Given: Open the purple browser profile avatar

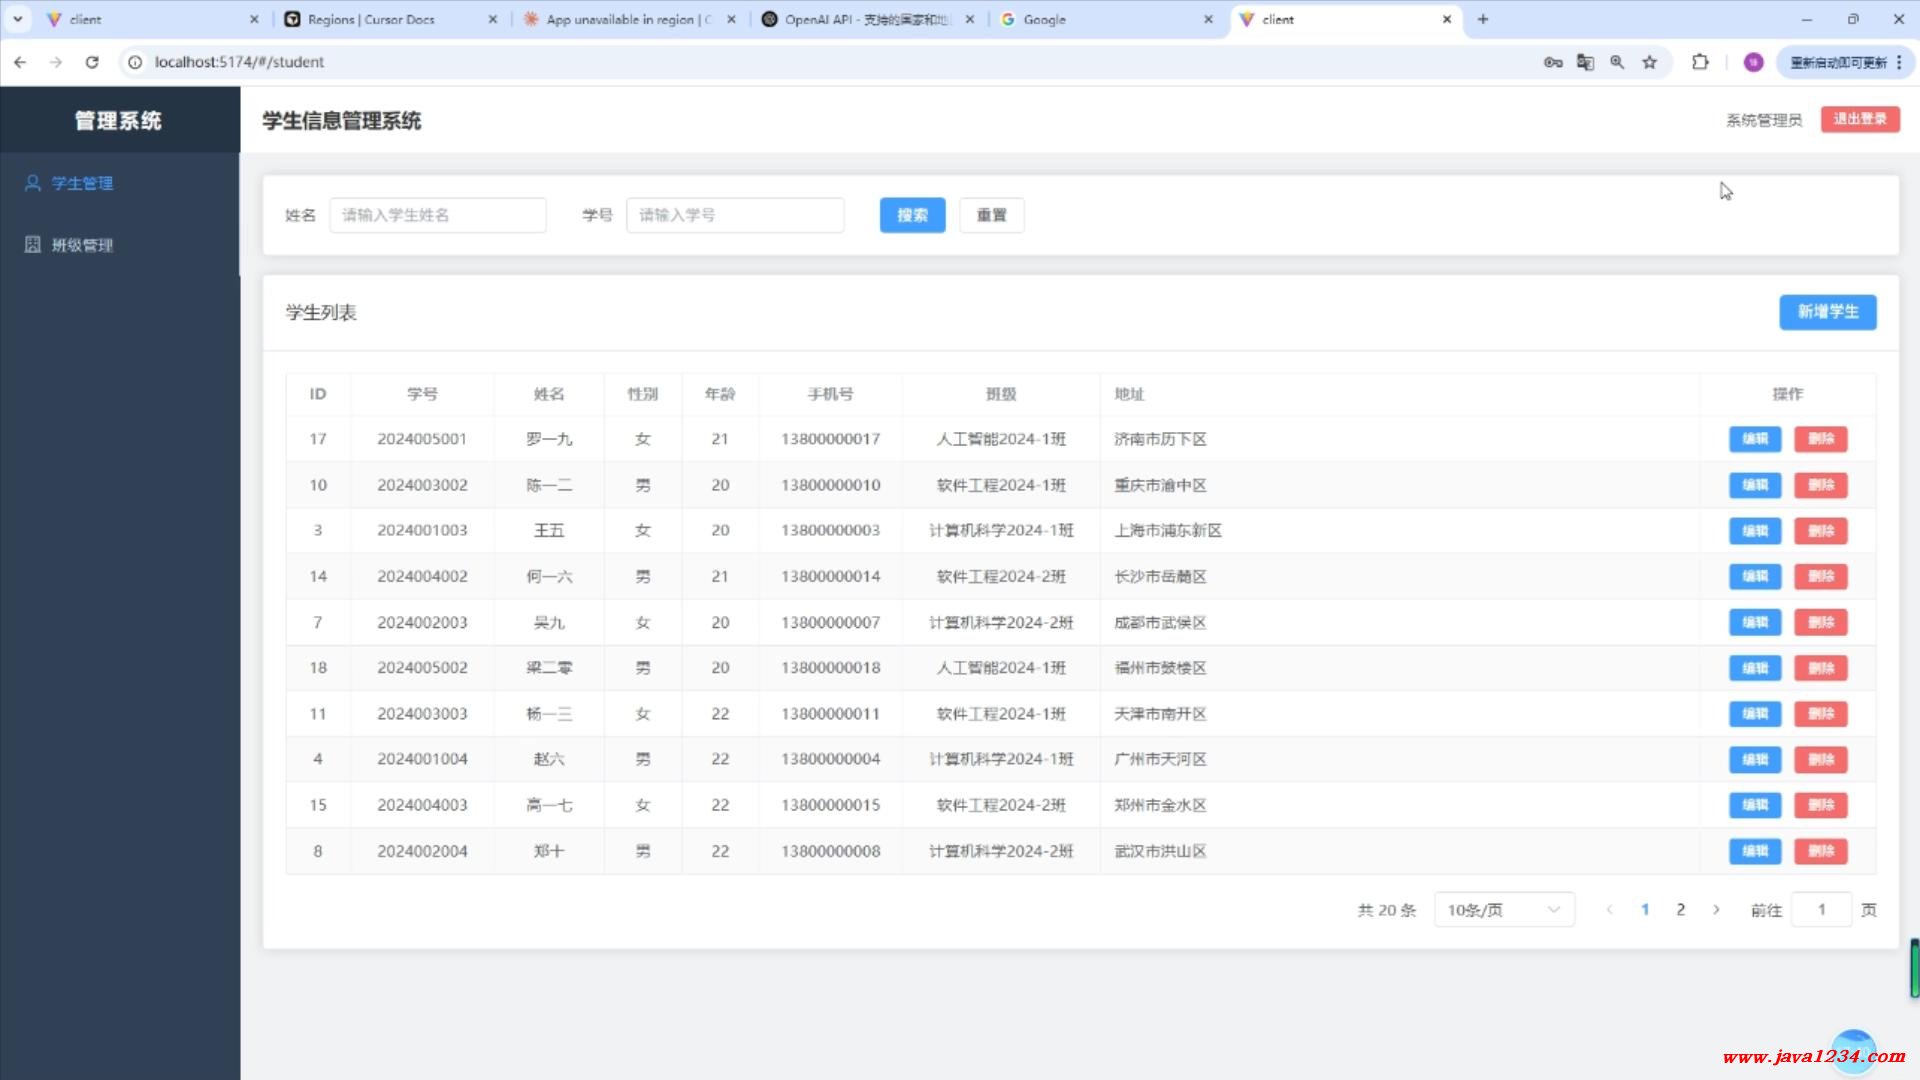Looking at the screenshot, I should point(1753,62).
